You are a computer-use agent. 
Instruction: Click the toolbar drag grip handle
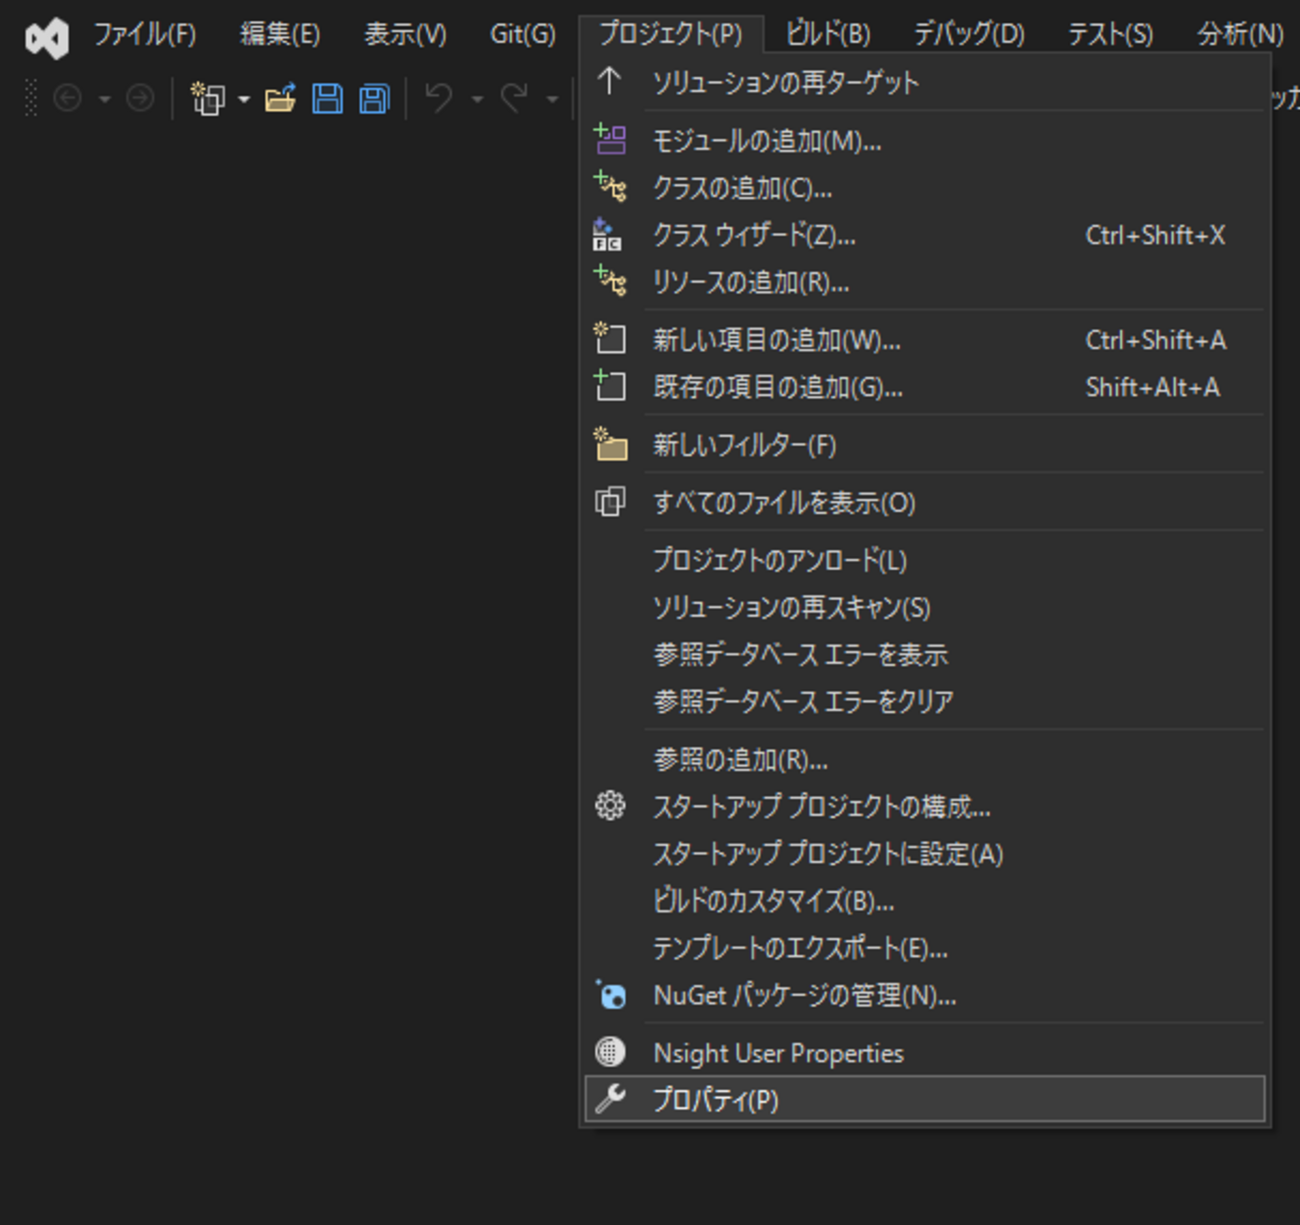tap(31, 98)
